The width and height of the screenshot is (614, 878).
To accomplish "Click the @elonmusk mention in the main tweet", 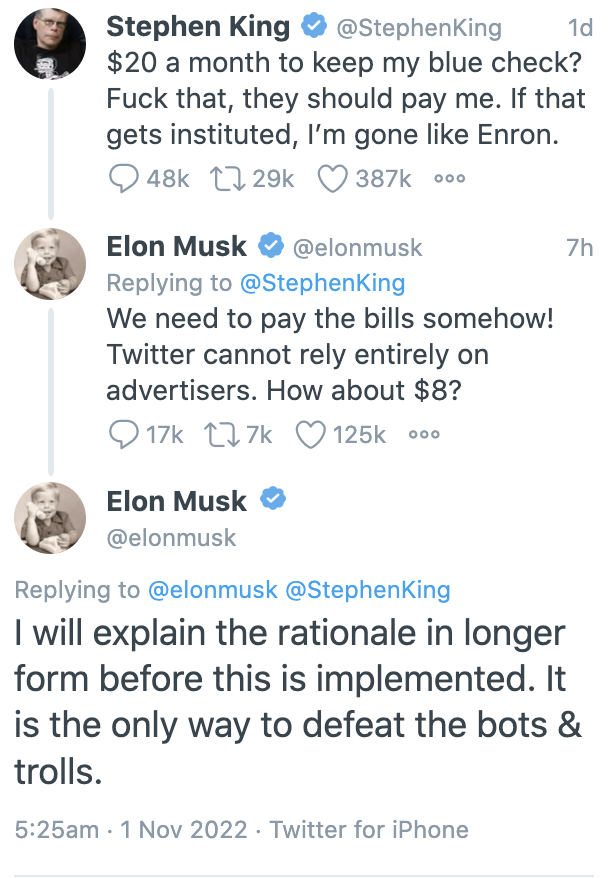I will click(x=212, y=590).
